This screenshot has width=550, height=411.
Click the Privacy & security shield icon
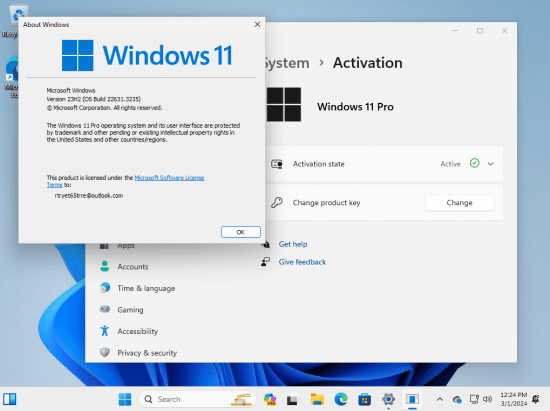(105, 352)
